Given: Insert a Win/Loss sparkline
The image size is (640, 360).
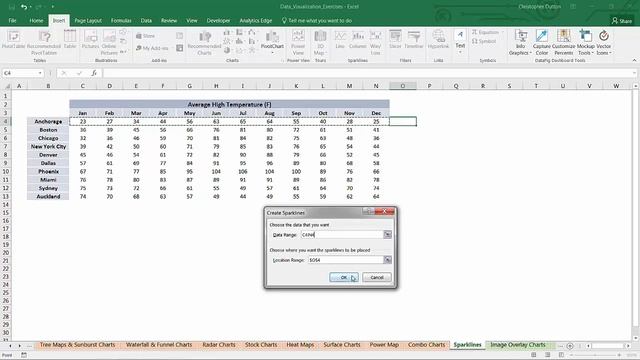Looking at the screenshot, I should coord(376,42).
